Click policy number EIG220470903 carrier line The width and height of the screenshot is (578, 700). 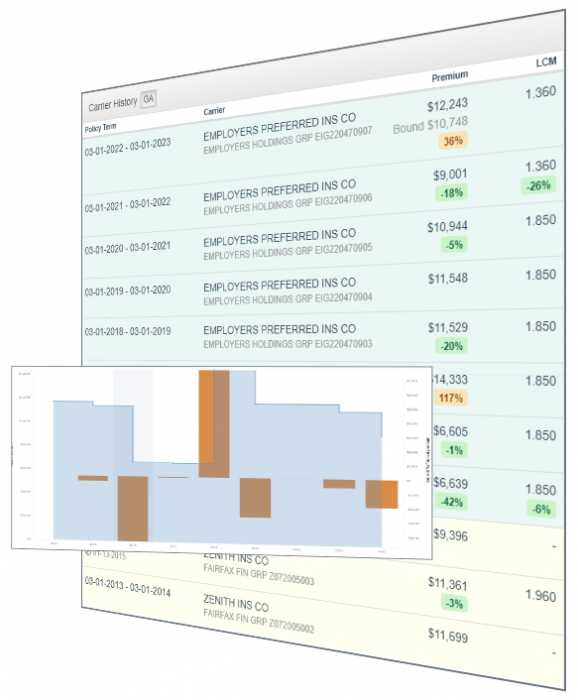point(287,344)
